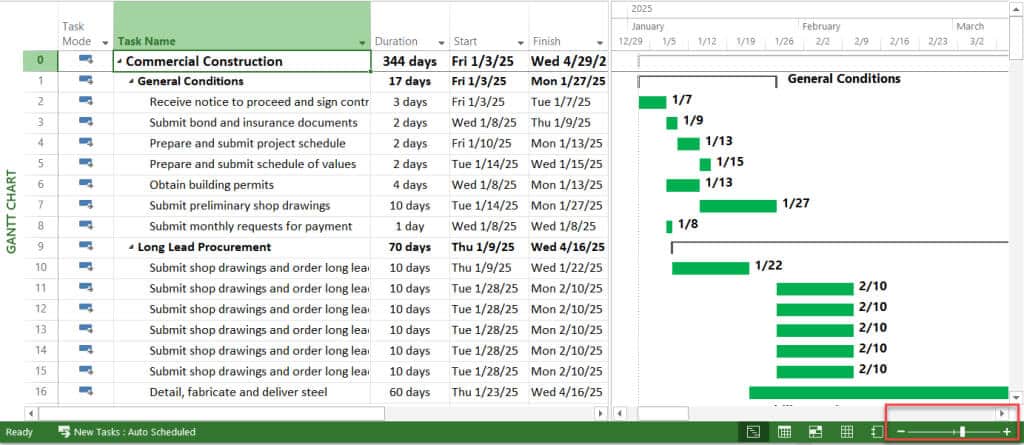The width and height of the screenshot is (1024, 445).
Task: Open the Finish column dropdown arrow
Action: pos(598,43)
